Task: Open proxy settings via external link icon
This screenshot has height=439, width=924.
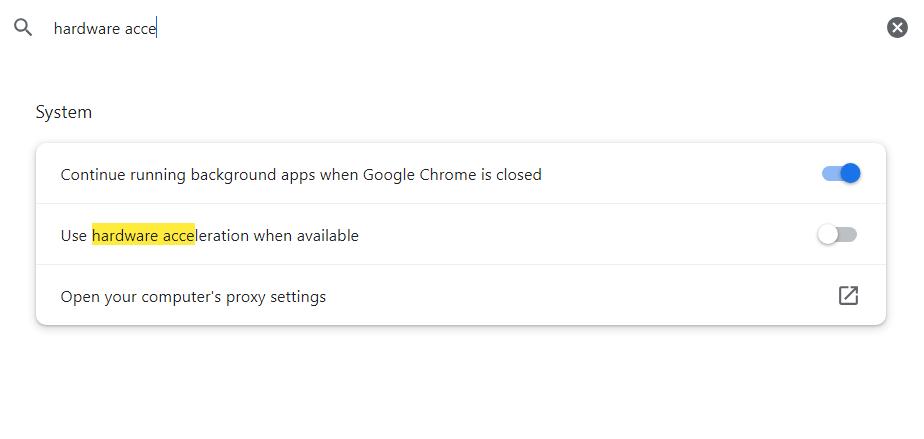Action: point(848,295)
